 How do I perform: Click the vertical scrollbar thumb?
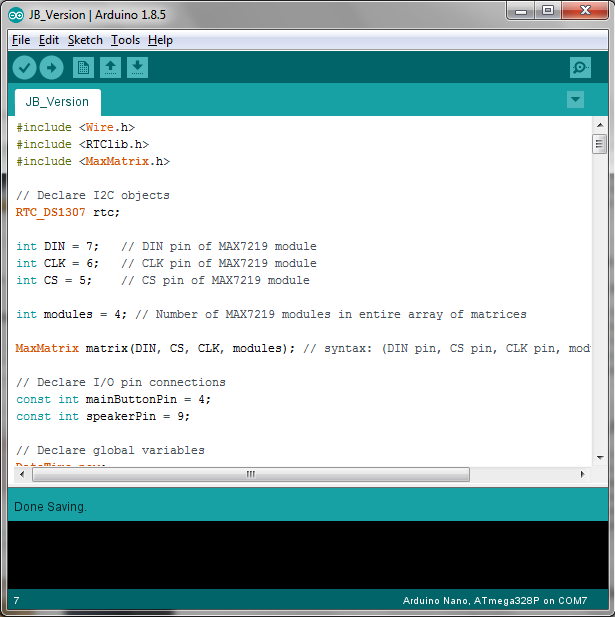click(599, 144)
